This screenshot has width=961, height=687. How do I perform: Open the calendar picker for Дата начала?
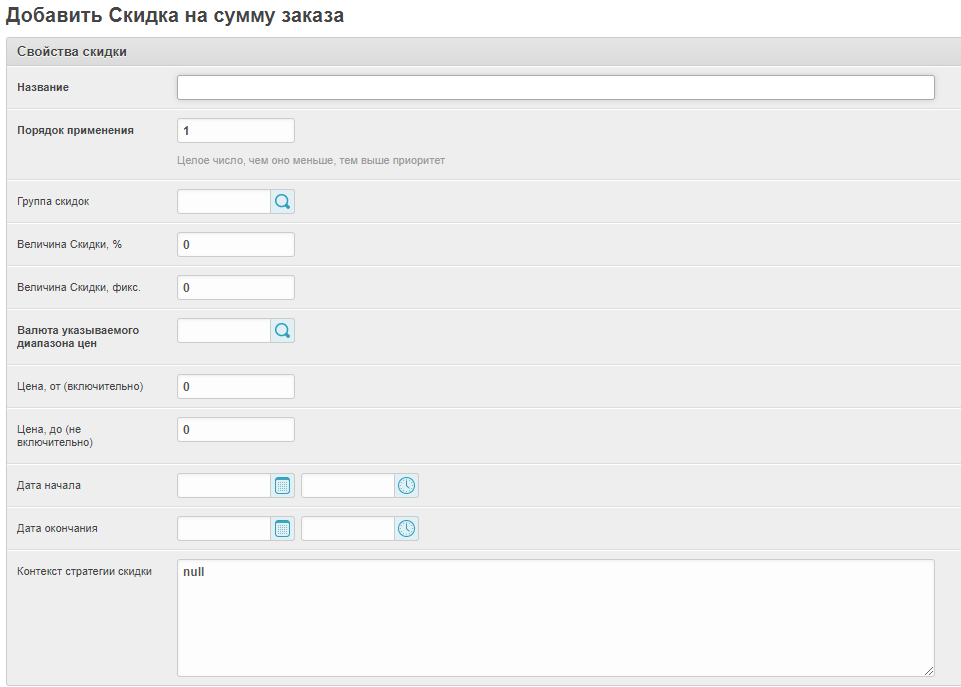point(283,486)
